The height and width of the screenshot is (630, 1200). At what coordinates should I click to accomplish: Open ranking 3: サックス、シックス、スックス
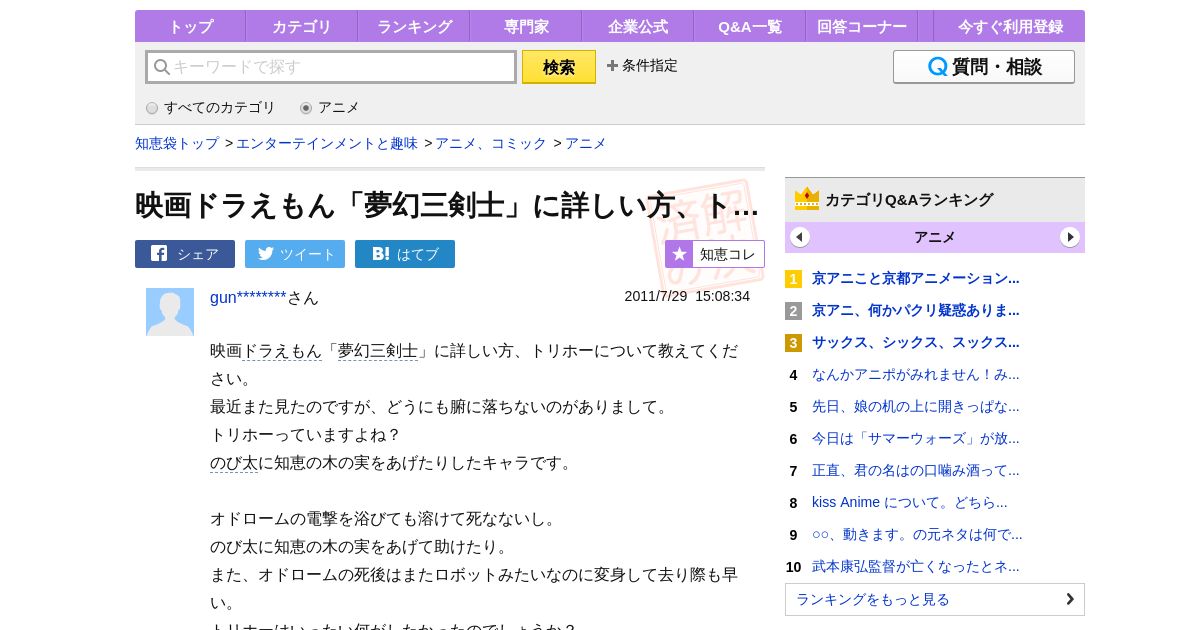pos(916,342)
